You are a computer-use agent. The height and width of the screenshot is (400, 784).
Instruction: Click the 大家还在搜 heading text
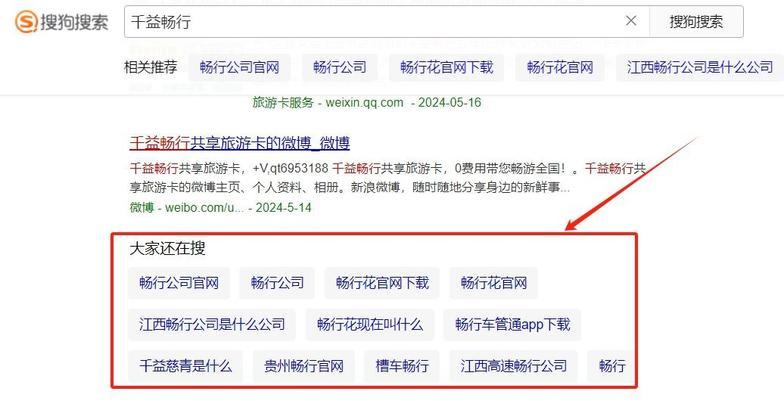point(168,248)
